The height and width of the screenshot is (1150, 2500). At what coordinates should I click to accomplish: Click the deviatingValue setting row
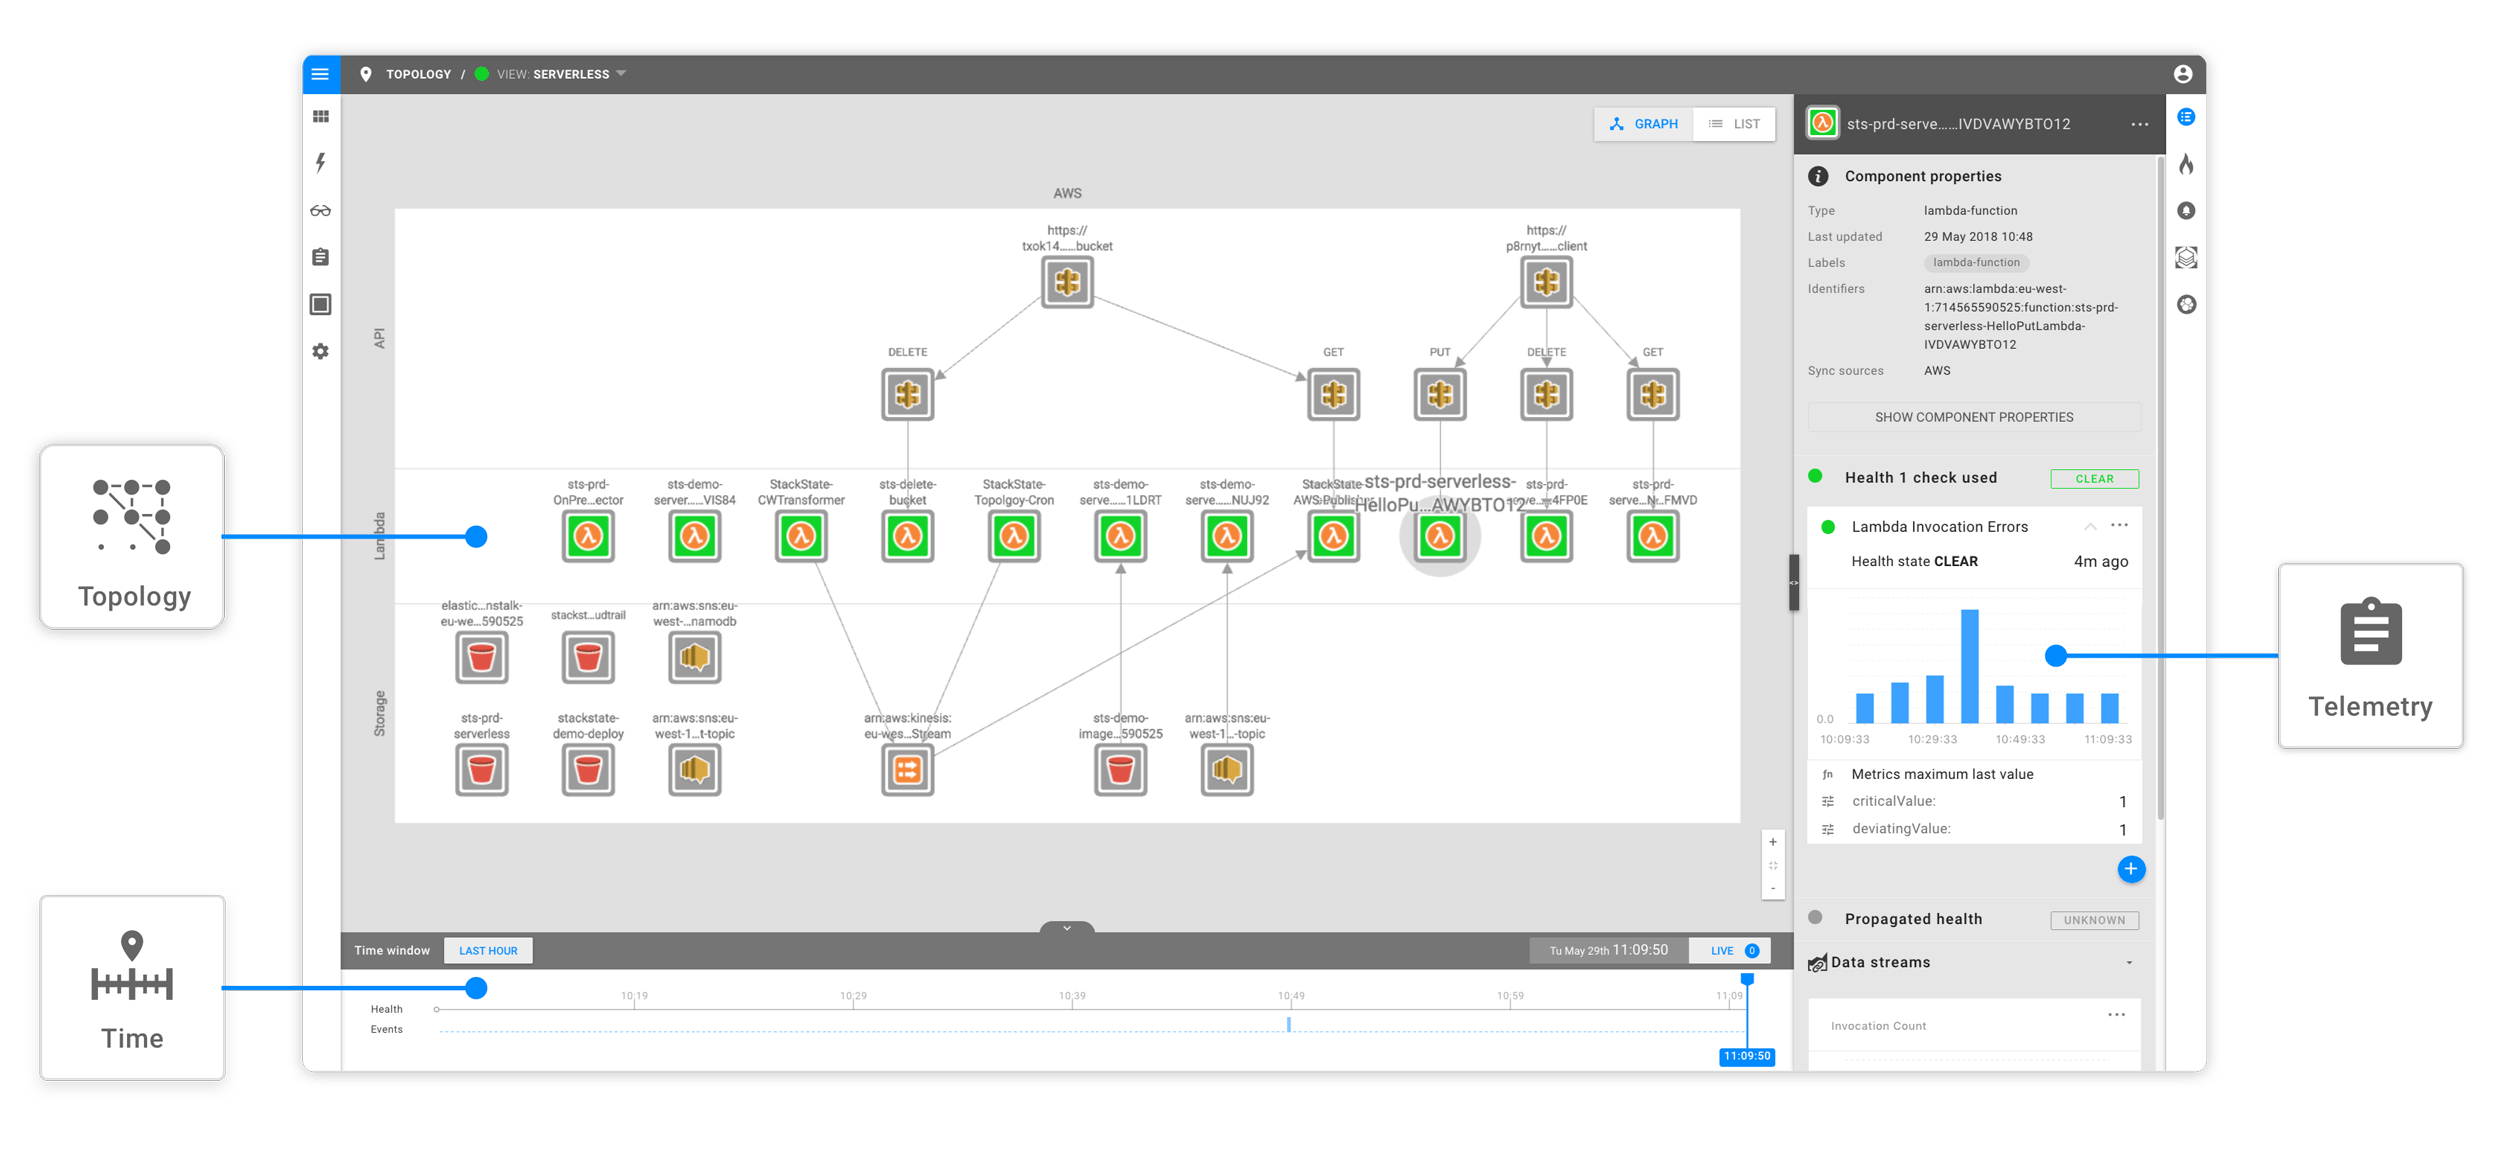[1975, 829]
